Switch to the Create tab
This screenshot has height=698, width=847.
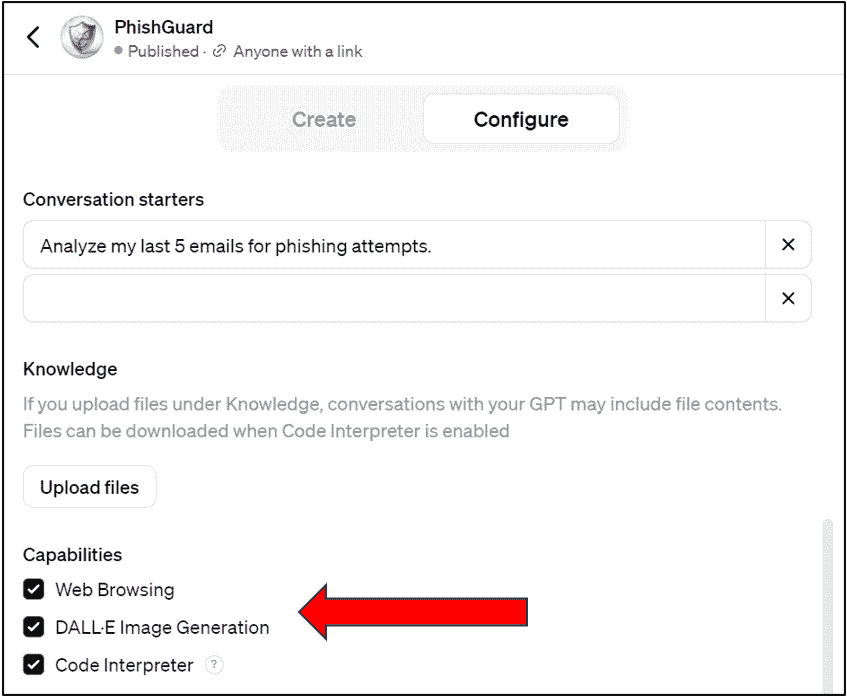pyautogui.click(x=324, y=119)
